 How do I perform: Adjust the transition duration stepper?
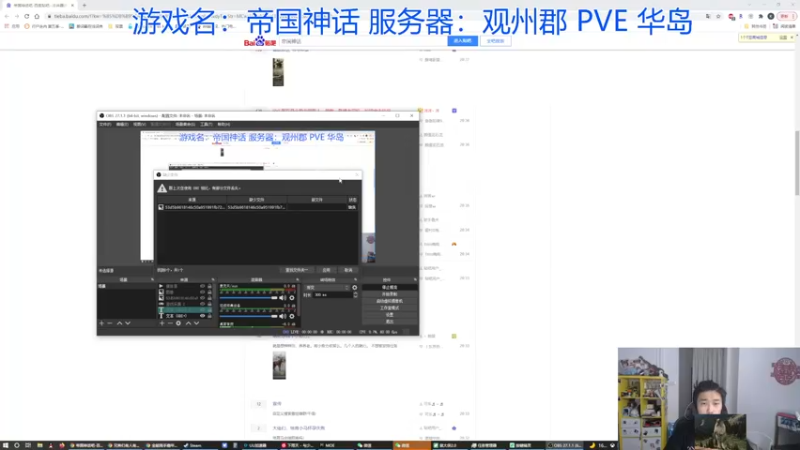pyautogui.click(x=356, y=295)
